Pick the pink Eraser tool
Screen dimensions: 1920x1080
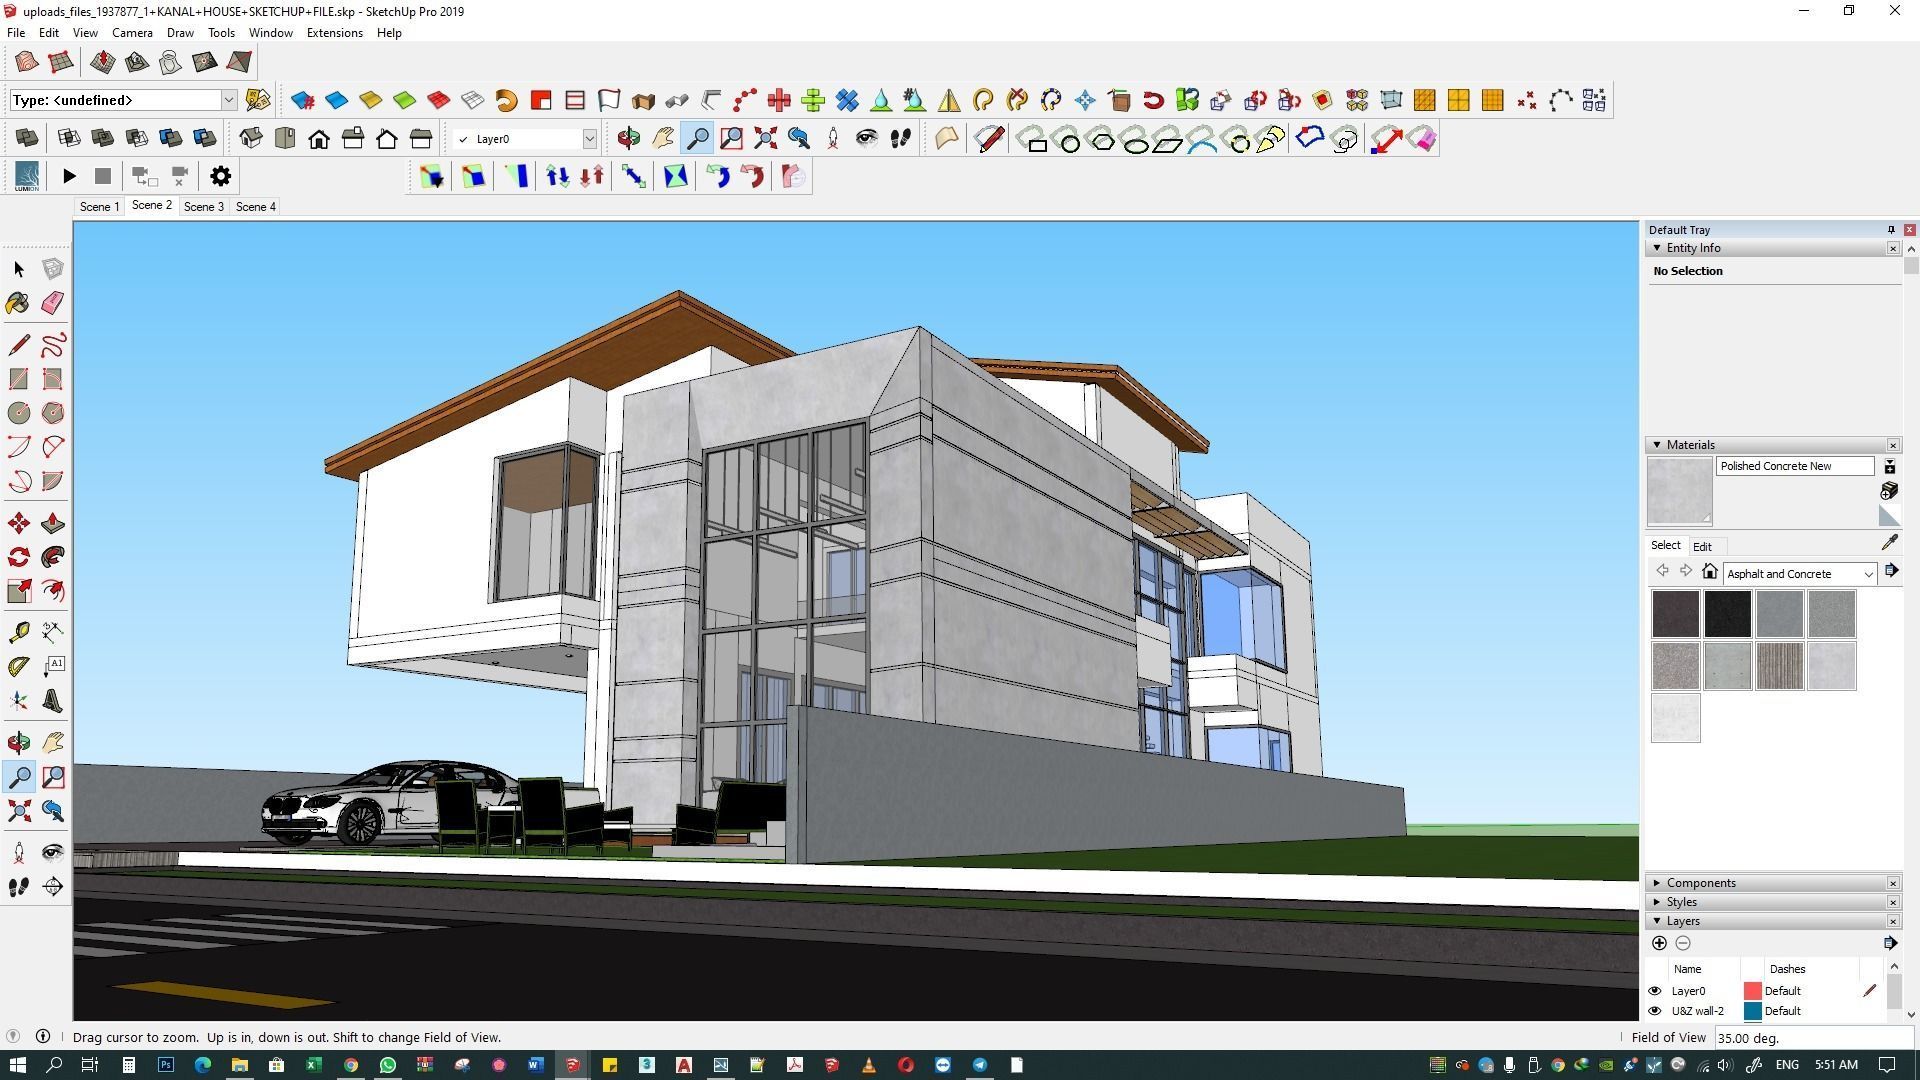(x=53, y=303)
